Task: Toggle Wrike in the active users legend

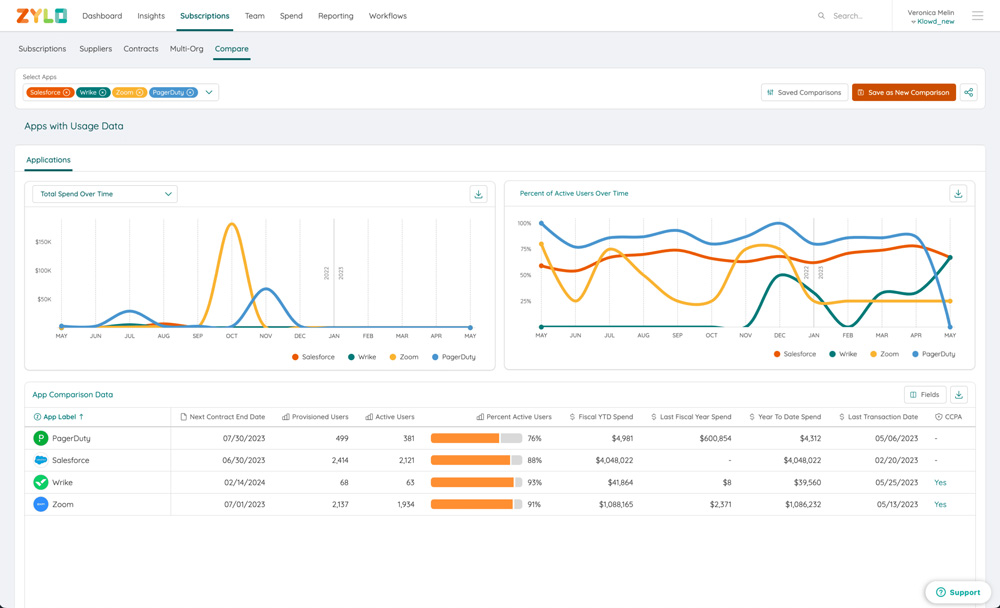Action: 843,354
